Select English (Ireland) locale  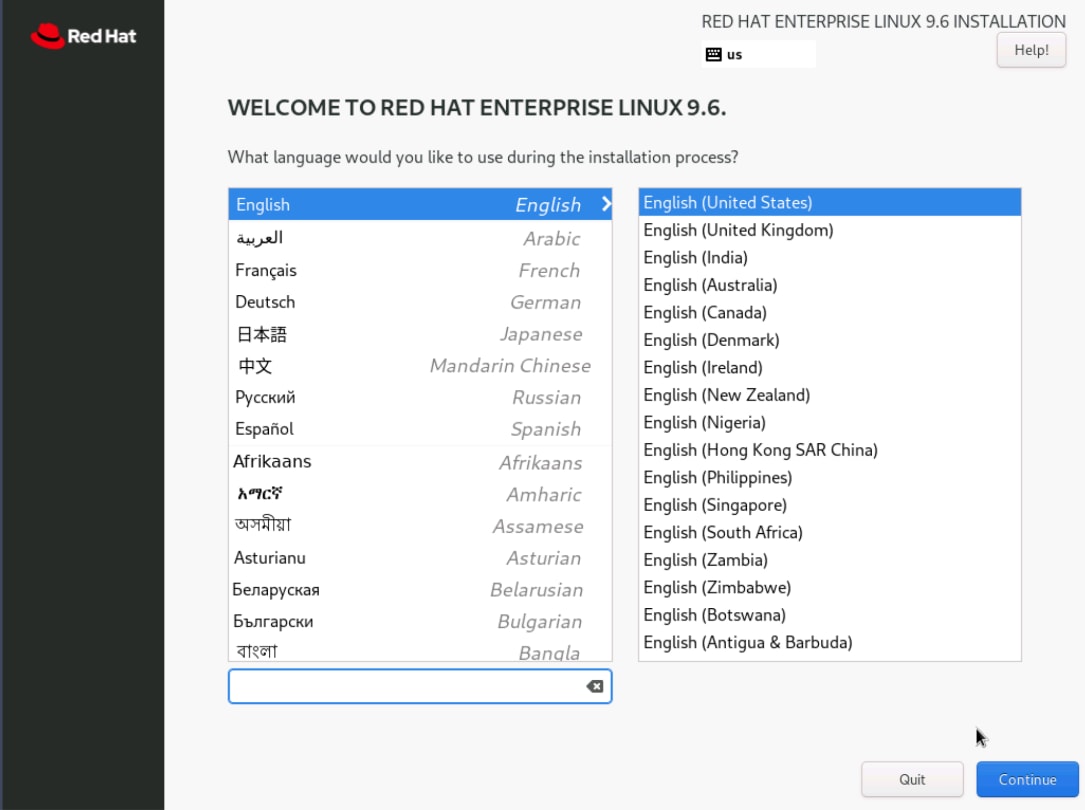click(x=830, y=367)
